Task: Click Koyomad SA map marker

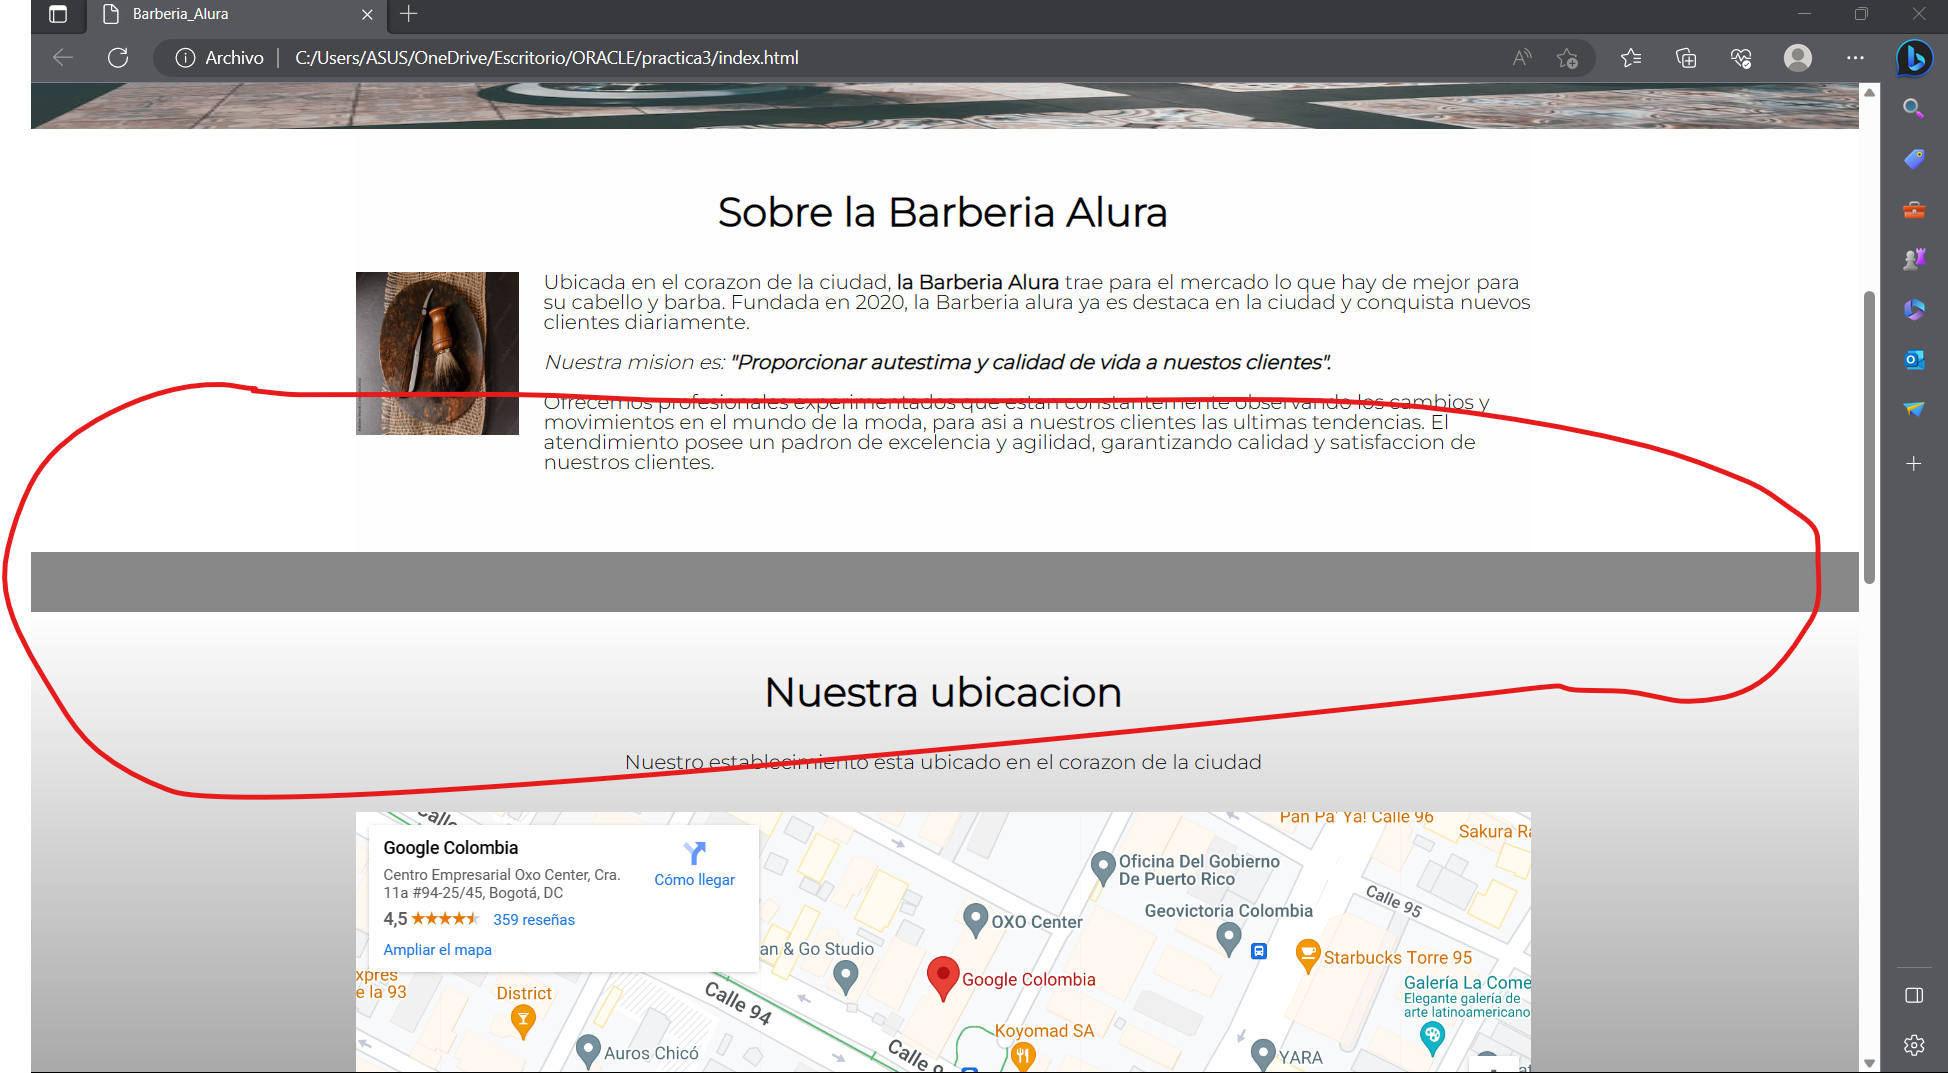Action: pos(1022,1055)
